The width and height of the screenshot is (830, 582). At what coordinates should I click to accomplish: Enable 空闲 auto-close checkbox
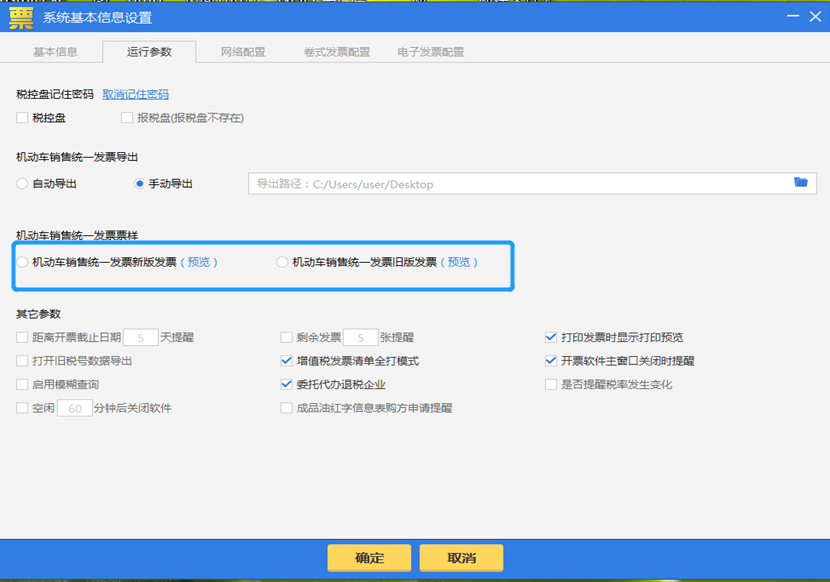point(22,408)
